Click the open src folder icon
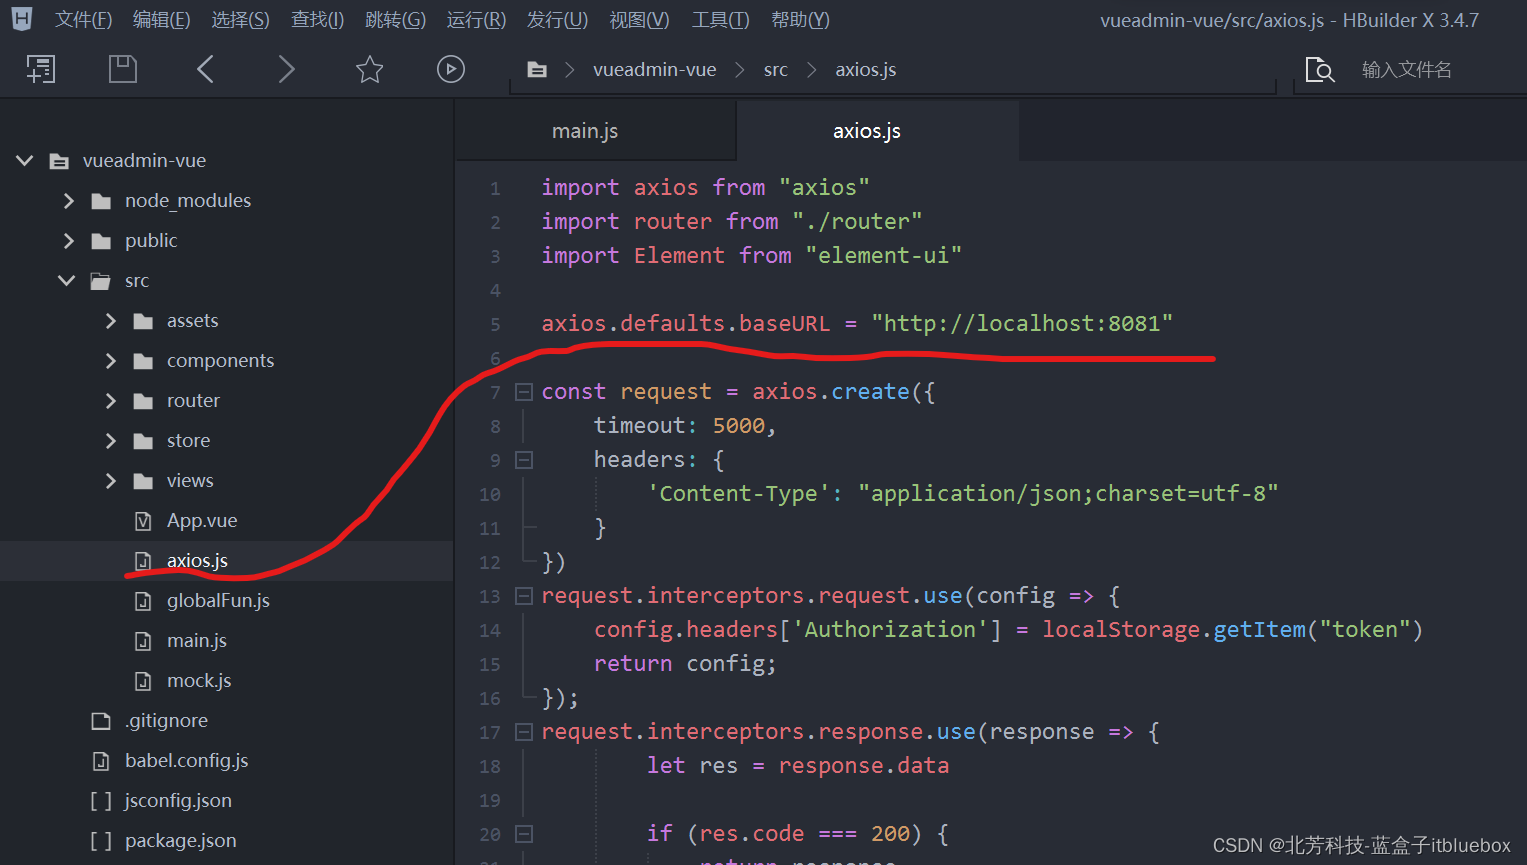Image resolution: width=1527 pixels, height=865 pixels. [101, 281]
